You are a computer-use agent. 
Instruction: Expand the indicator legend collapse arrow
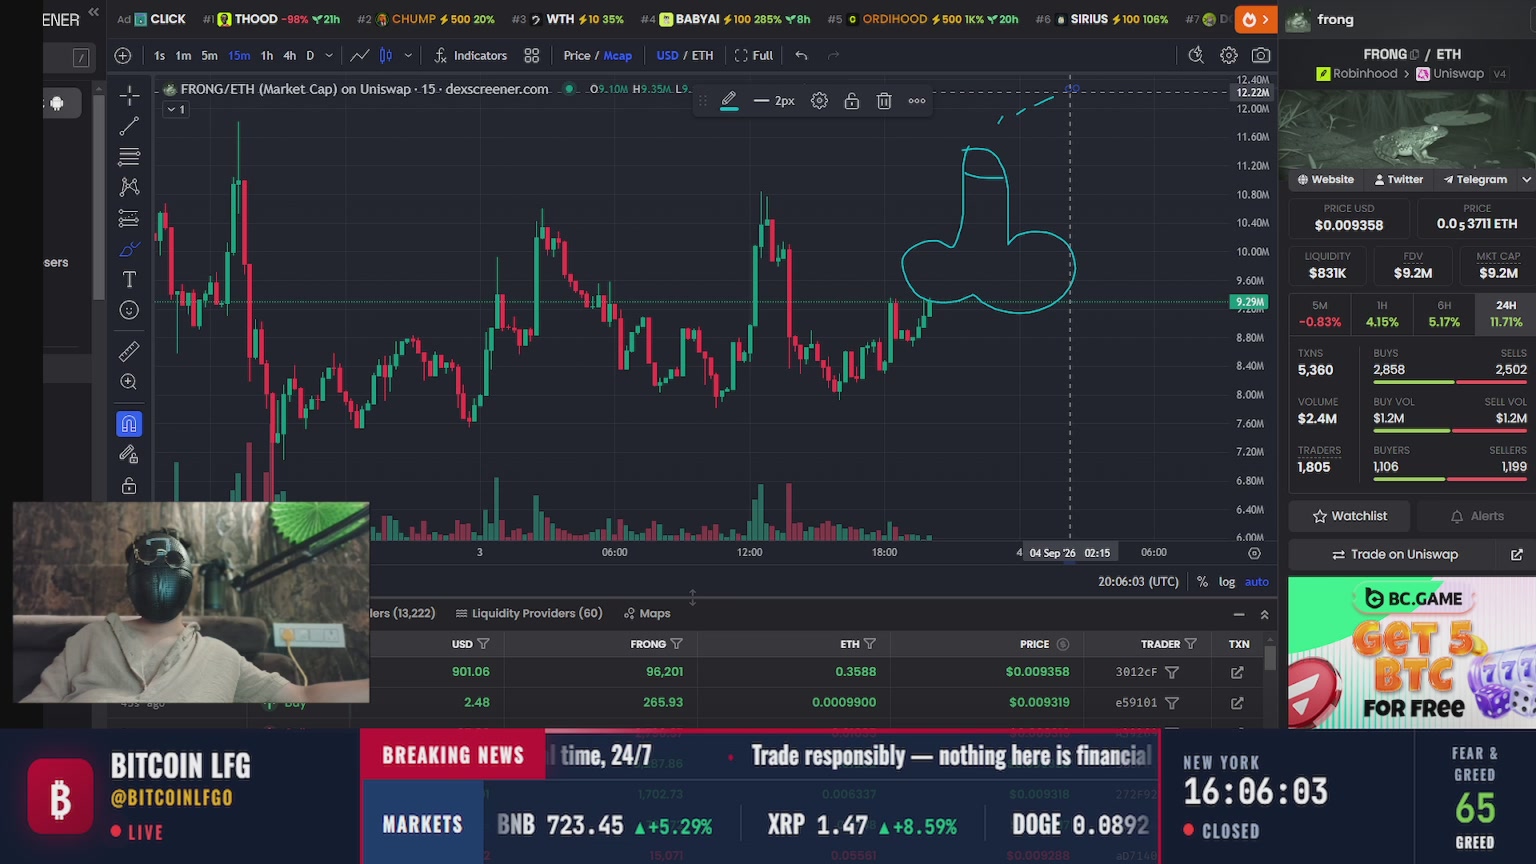(x=175, y=109)
